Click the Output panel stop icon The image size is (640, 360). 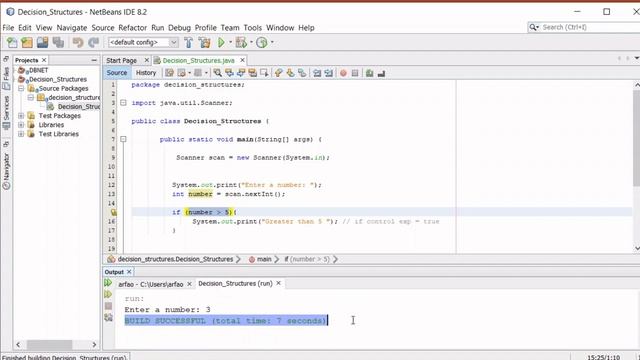pyautogui.click(x=108, y=306)
